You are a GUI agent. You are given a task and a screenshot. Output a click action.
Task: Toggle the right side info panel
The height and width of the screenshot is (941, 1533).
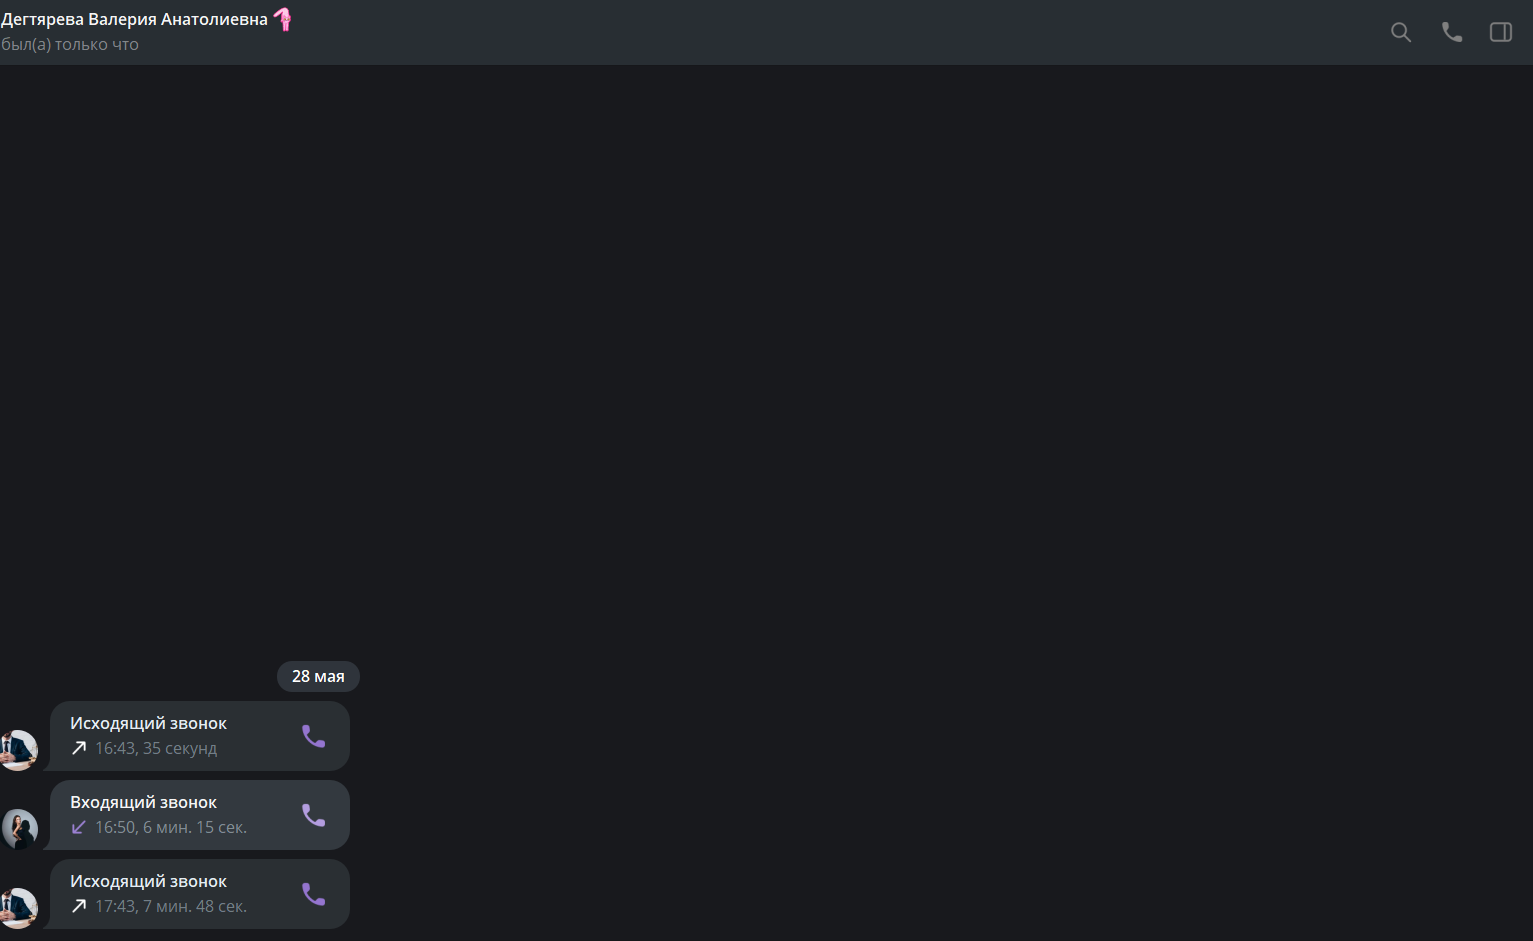coord(1501,32)
